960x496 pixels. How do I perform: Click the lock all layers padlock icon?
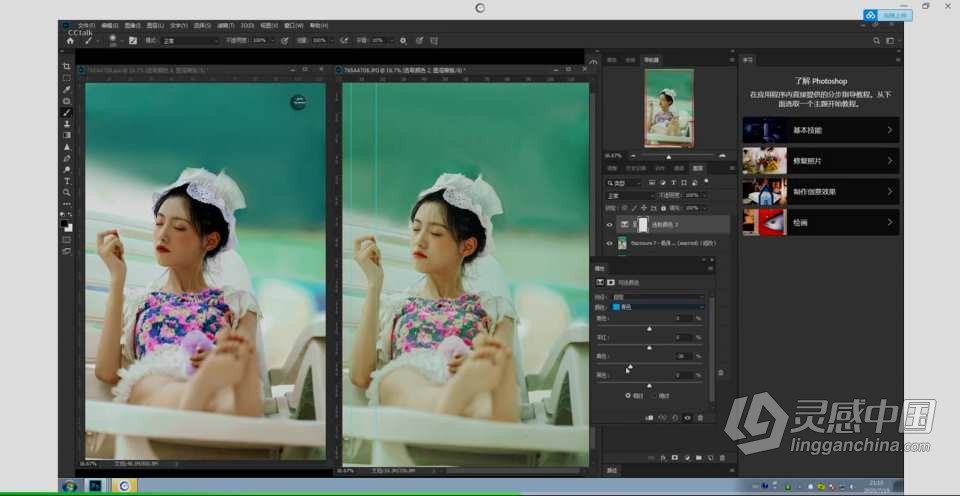pyautogui.click(x=663, y=208)
